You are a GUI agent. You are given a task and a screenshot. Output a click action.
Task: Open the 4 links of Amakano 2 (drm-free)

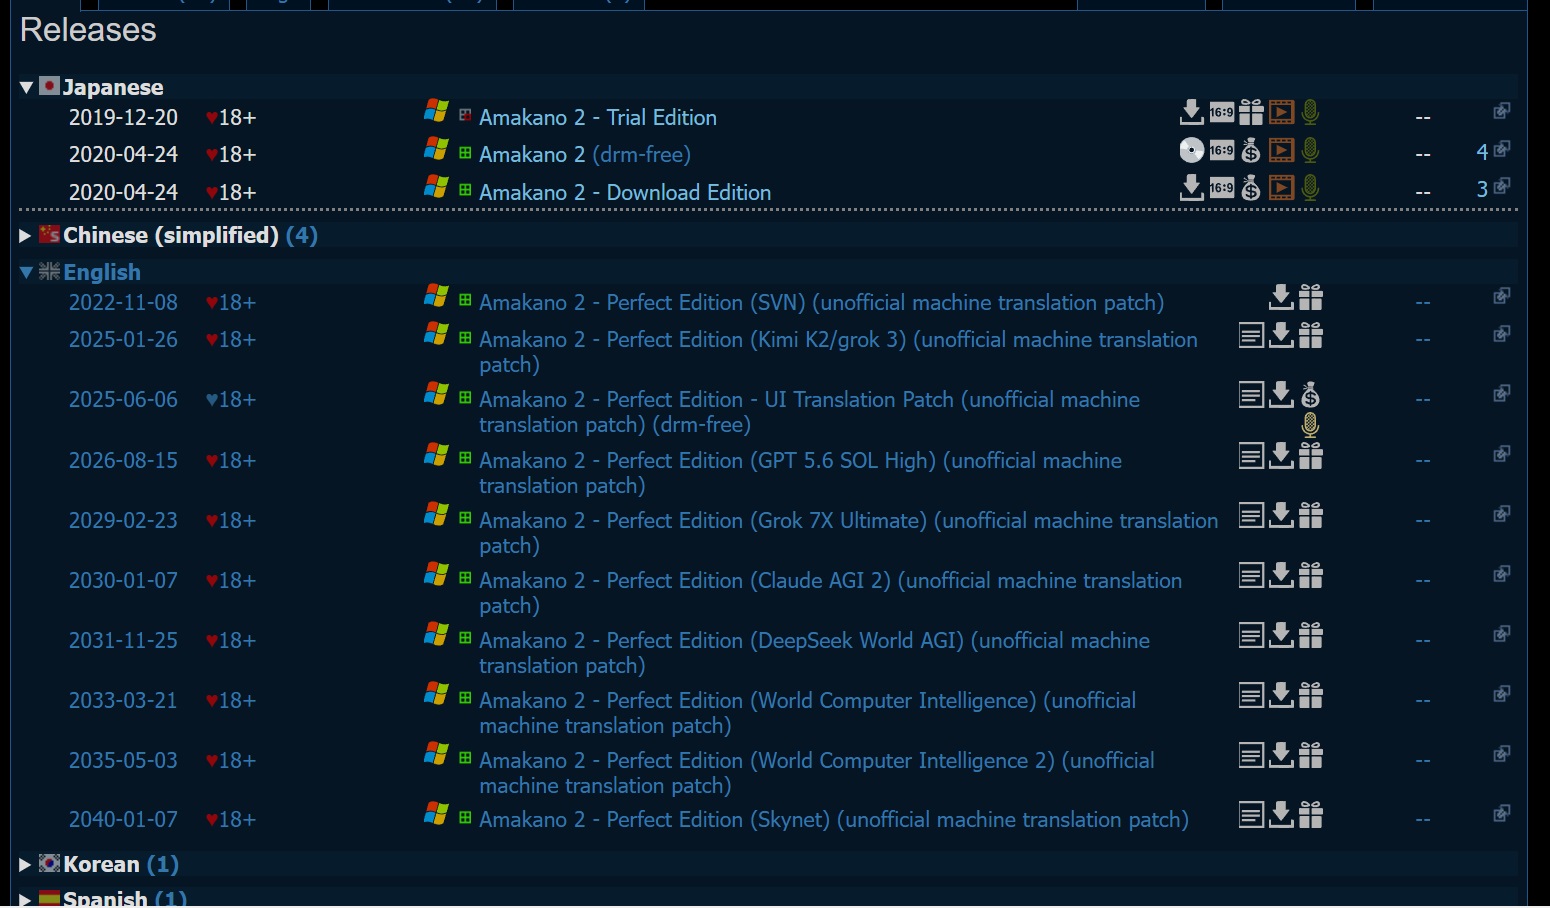[x=1492, y=151]
